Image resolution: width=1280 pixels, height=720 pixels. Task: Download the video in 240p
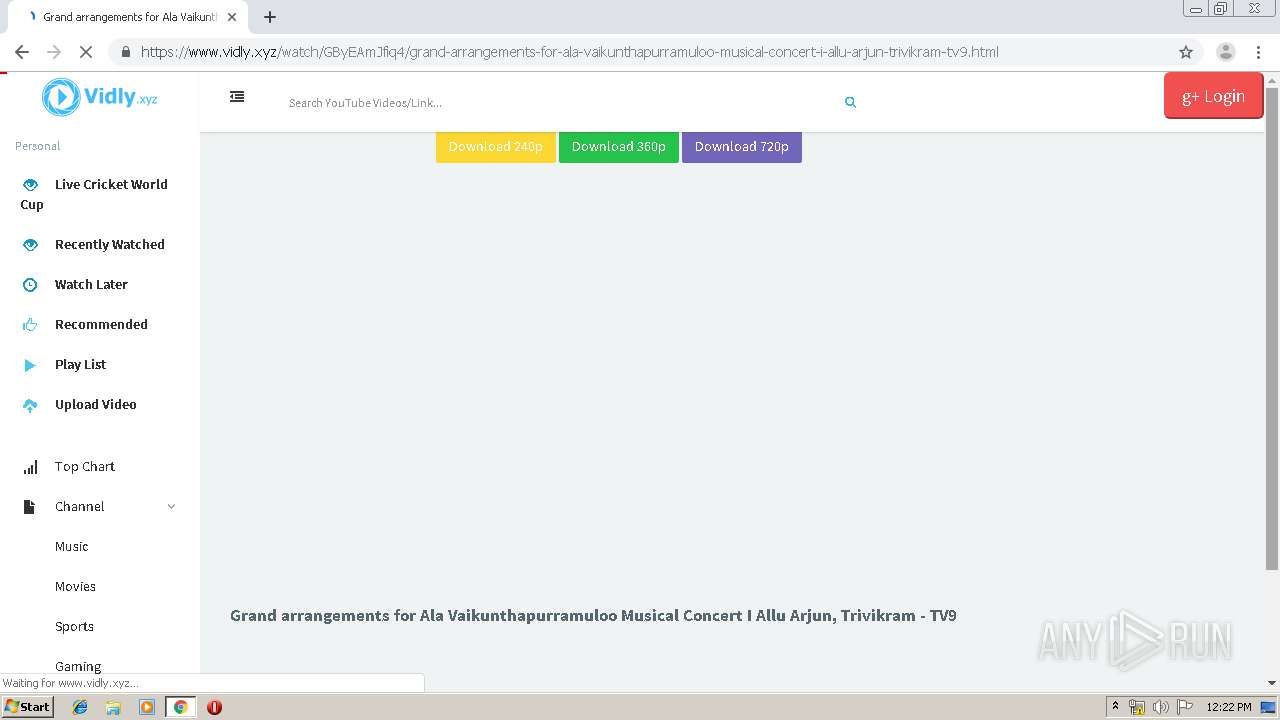pyautogui.click(x=496, y=146)
